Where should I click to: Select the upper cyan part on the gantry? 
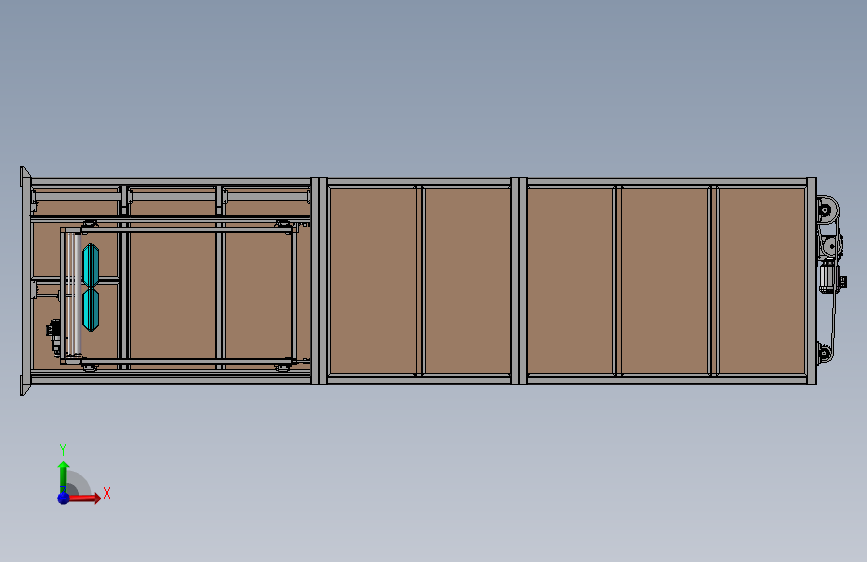(91, 265)
